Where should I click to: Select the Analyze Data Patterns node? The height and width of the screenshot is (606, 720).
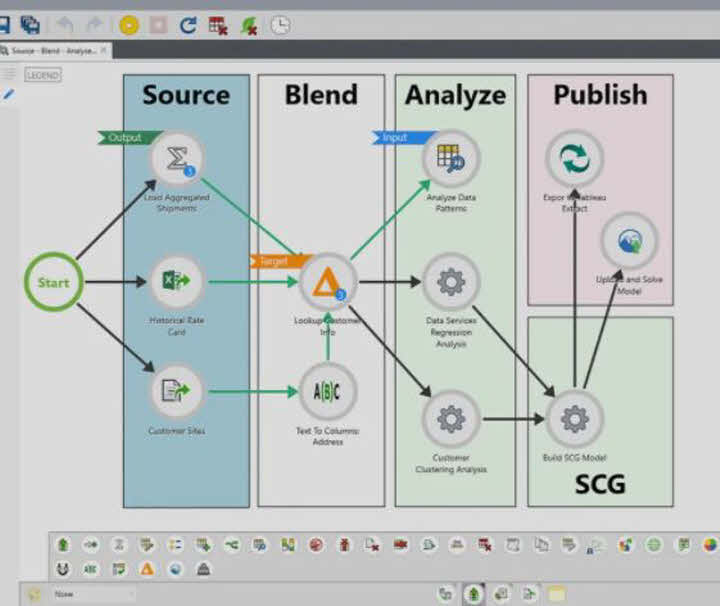point(451,159)
